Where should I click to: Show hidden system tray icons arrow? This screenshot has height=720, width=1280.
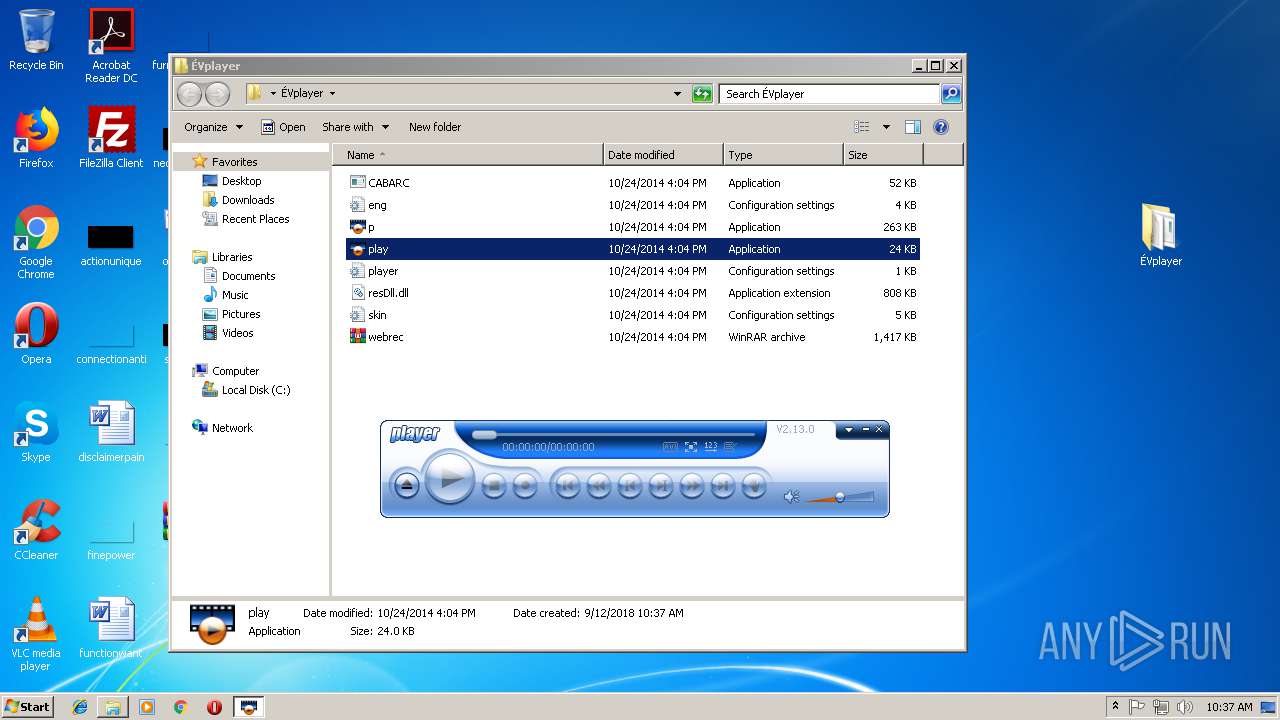pyautogui.click(x=1115, y=706)
